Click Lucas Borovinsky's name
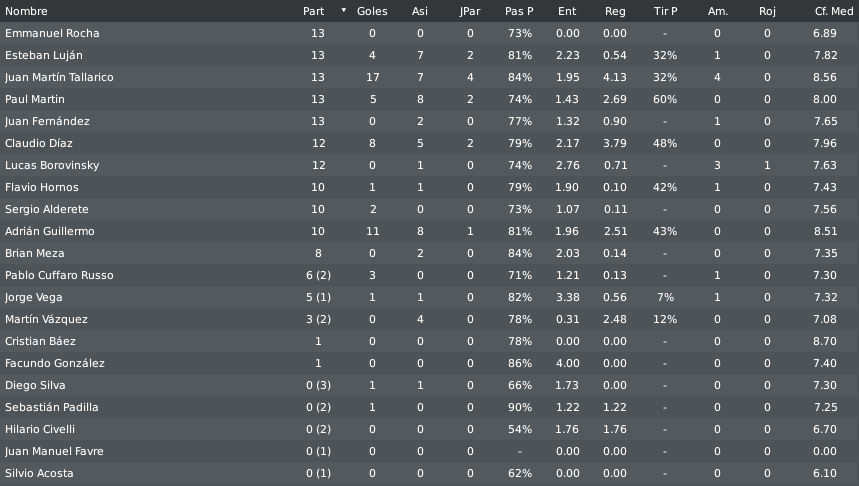859x486 pixels. [x=52, y=165]
